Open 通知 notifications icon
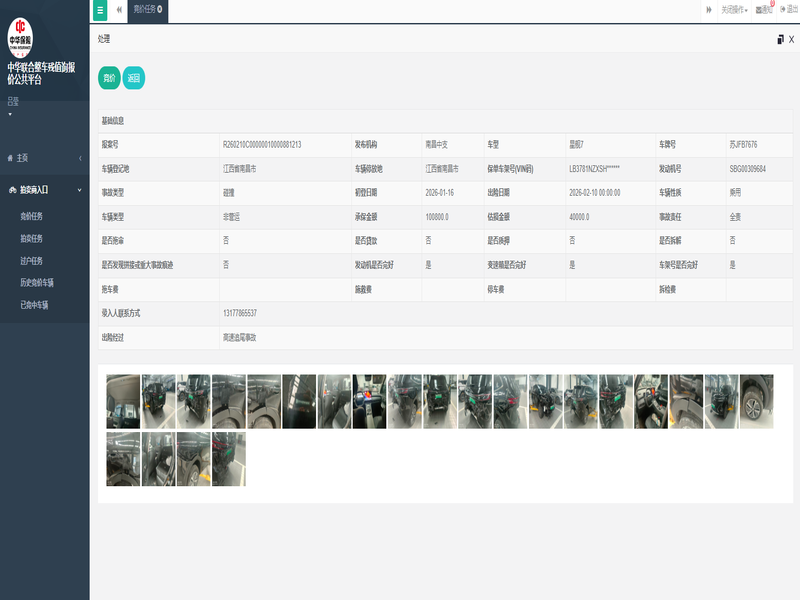The height and width of the screenshot is (600, 800). pos(764,10)
